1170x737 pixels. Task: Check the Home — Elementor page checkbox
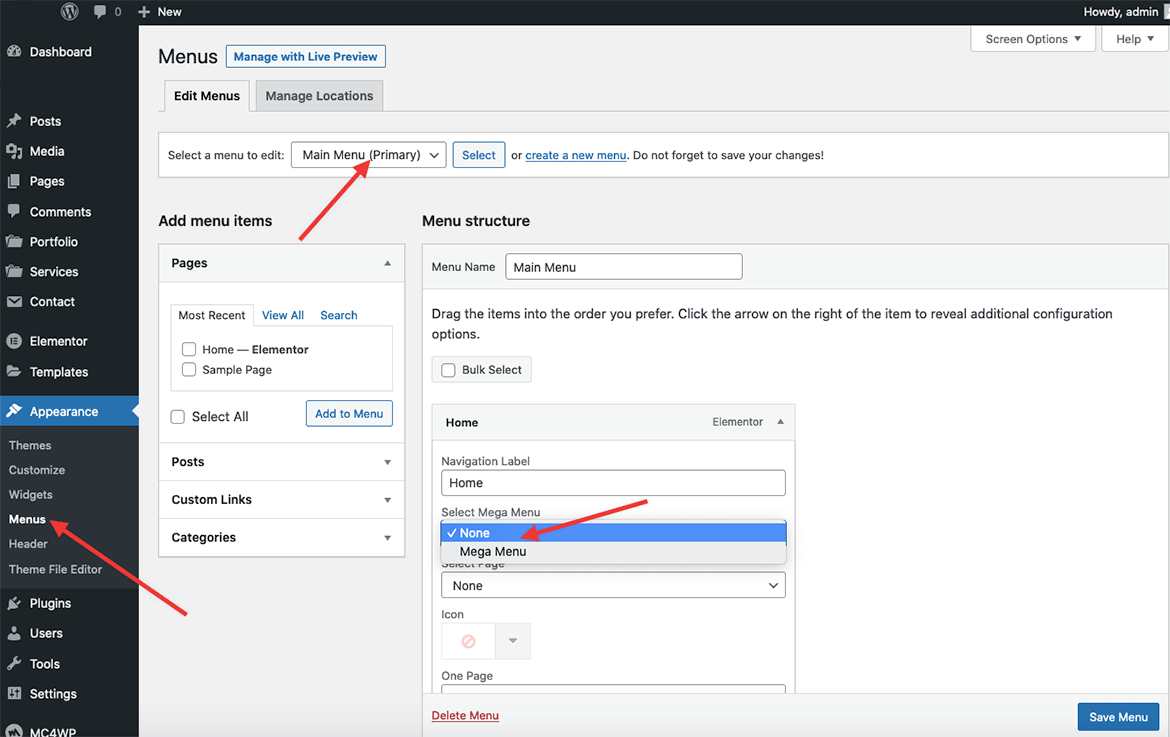pos(189,349)
